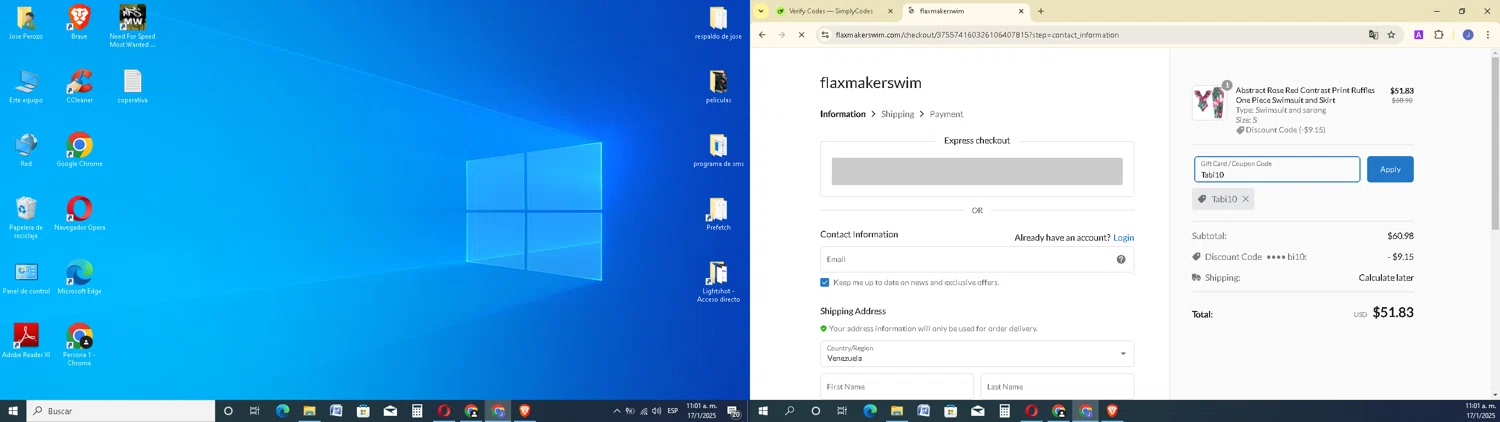Viewport: 1500px width, 422px height.
Task: Open Calculator in taskbar under the browser
Action: (1005, 411)
